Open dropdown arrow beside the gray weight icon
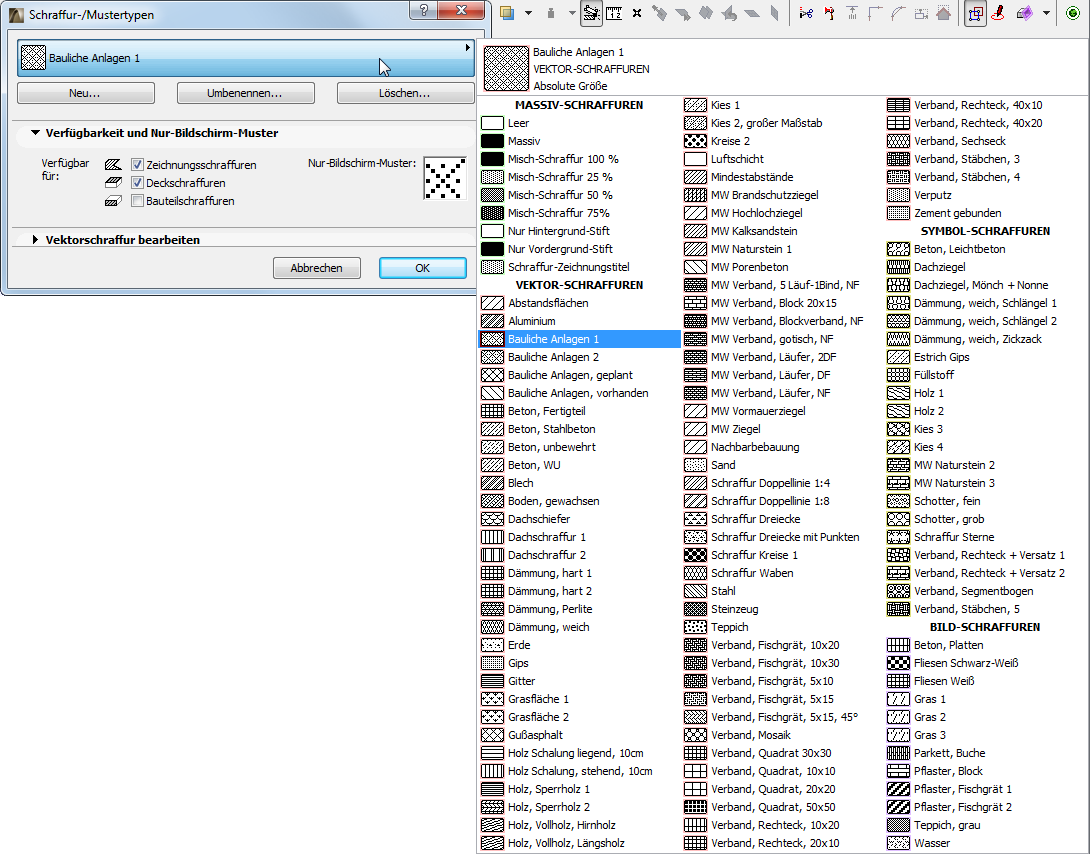Viewport: 1090px width, 854px height. [x=571, y=13]
